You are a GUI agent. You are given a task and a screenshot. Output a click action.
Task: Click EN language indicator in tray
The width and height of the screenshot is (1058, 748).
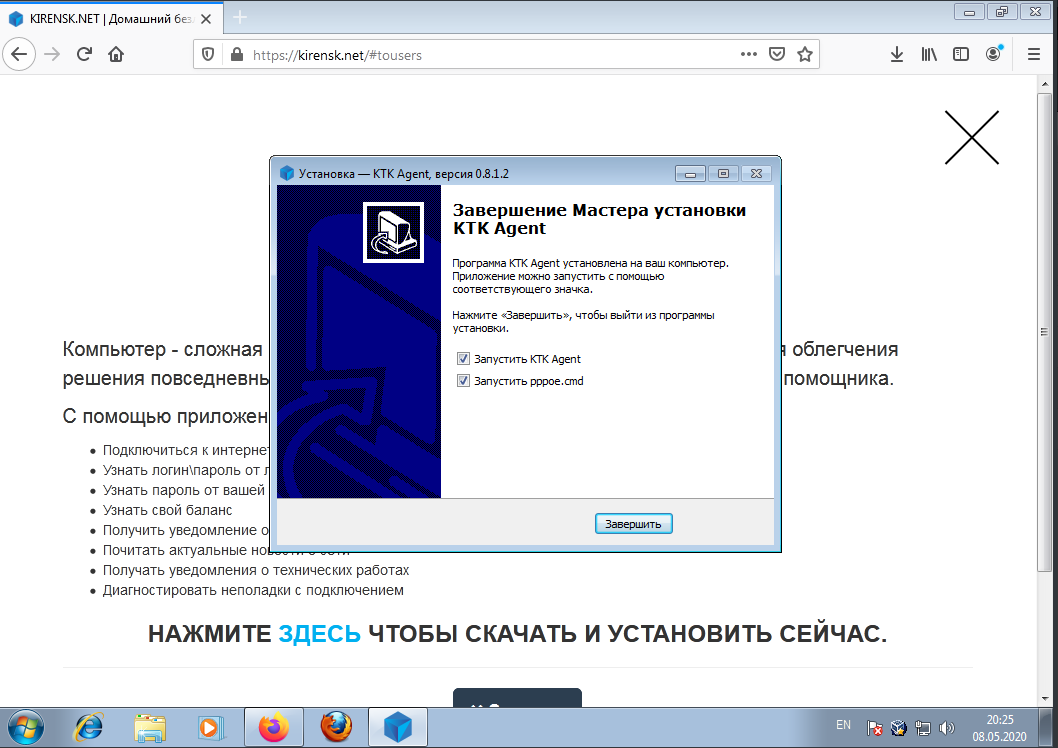[843, 725]
